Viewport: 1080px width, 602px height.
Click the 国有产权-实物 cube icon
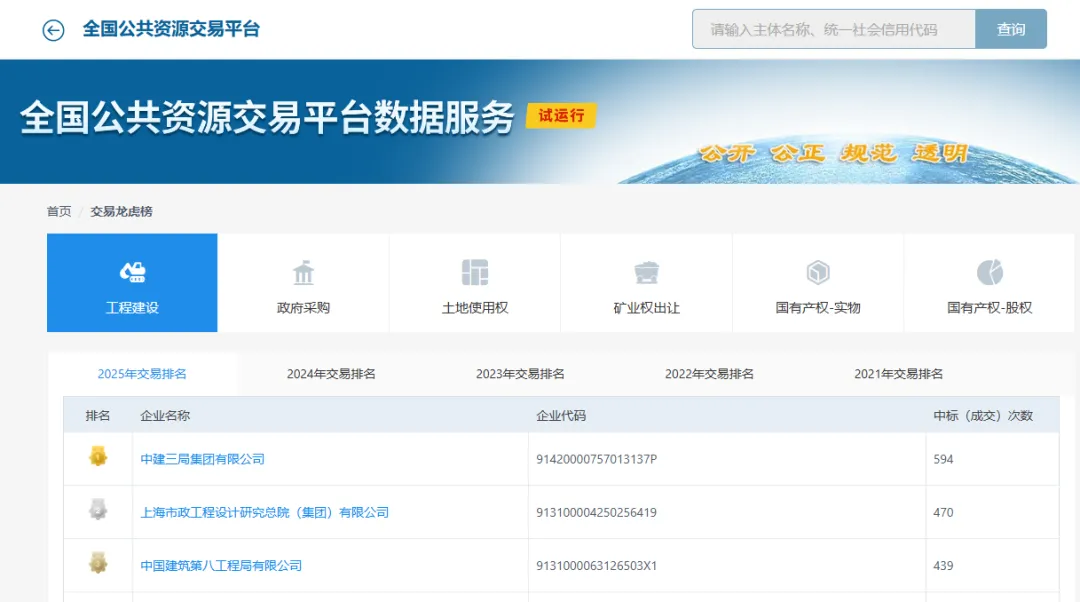coord(818,273)
